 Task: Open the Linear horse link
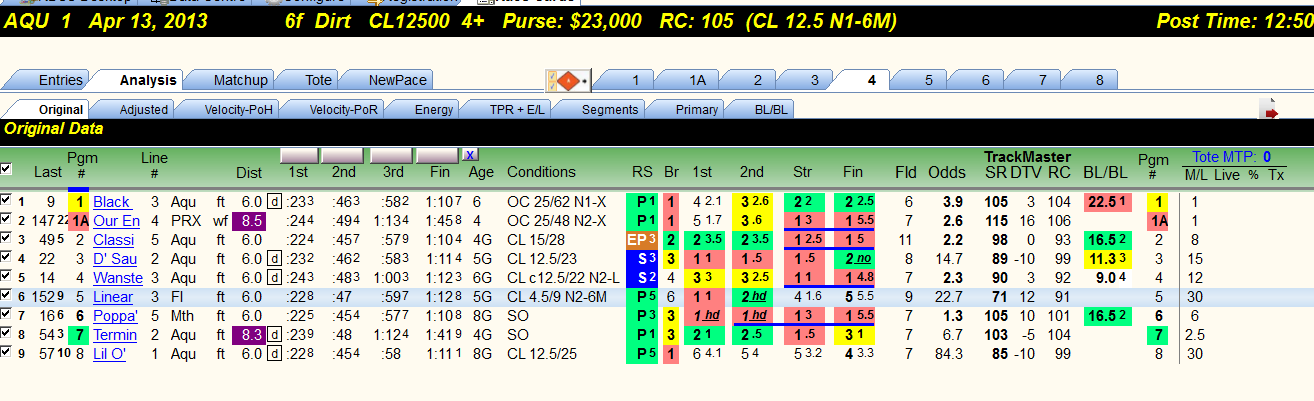[113, 297]
